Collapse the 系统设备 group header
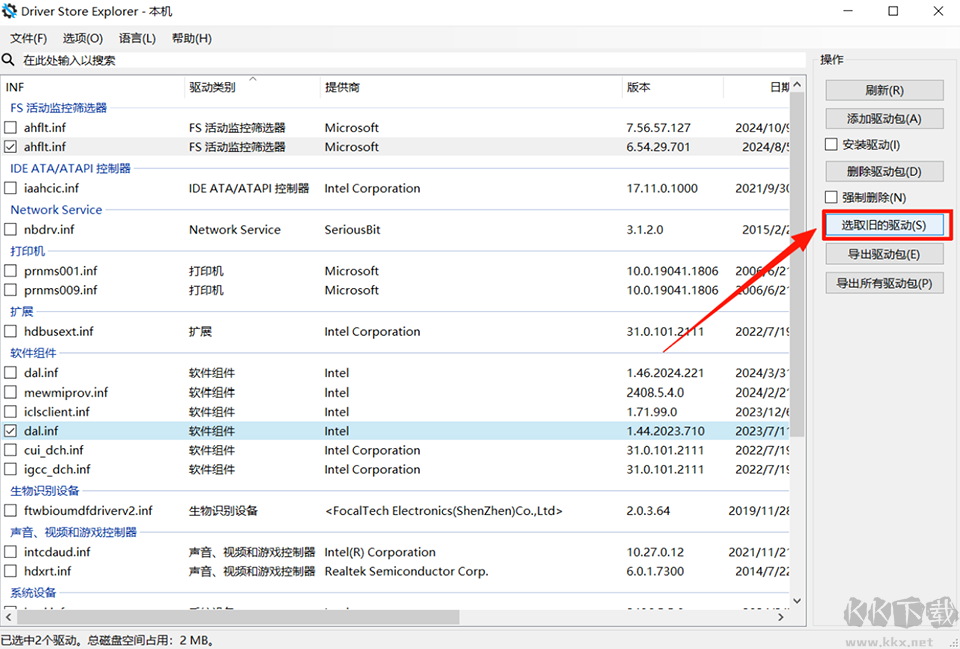The image size is (960, 649). [x=33, y=593]
